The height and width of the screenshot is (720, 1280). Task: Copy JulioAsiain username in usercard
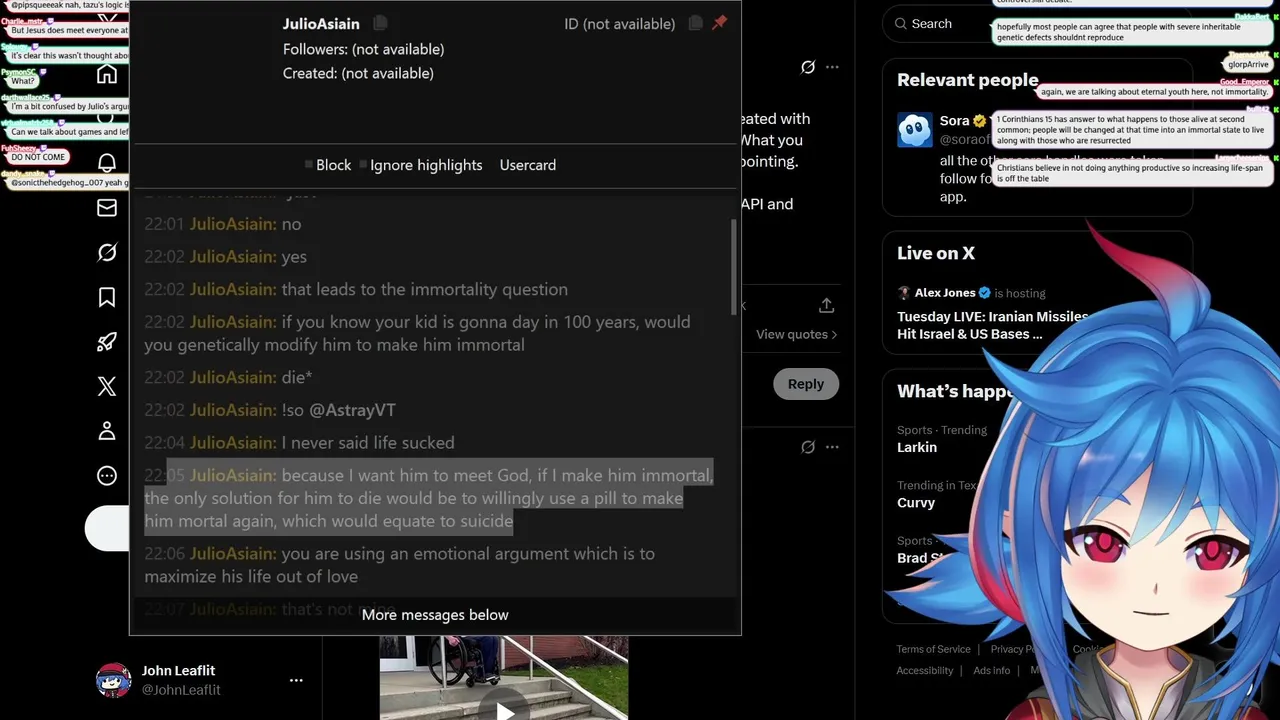(380, 23)
